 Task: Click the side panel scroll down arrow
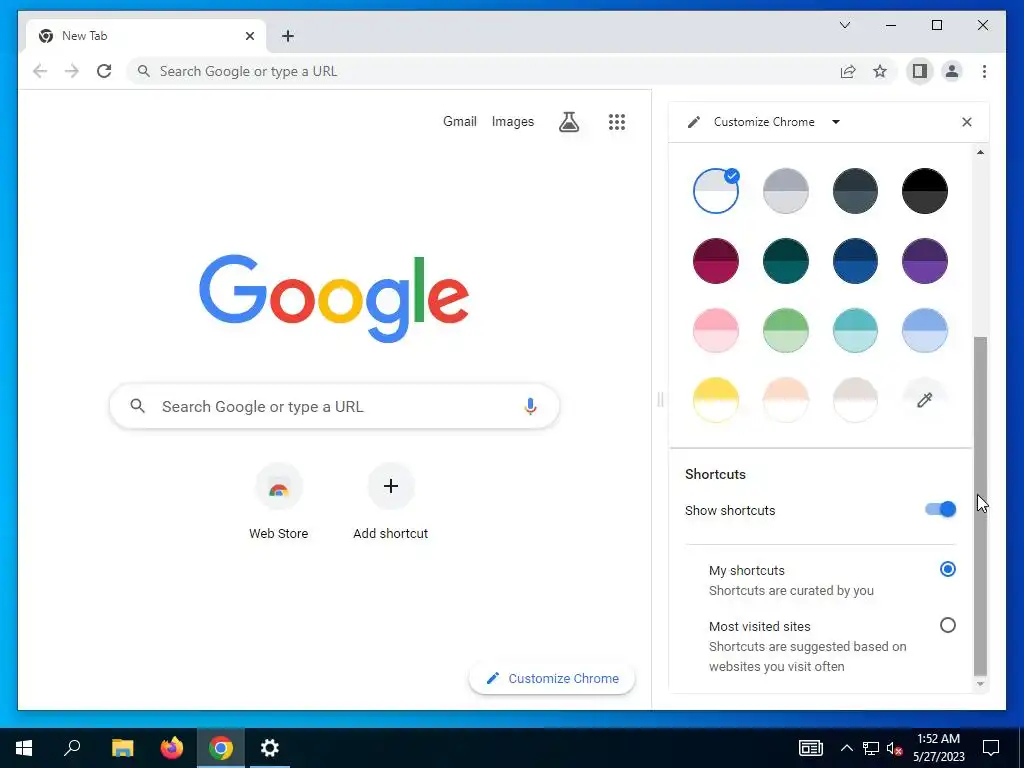click(980, 684)
